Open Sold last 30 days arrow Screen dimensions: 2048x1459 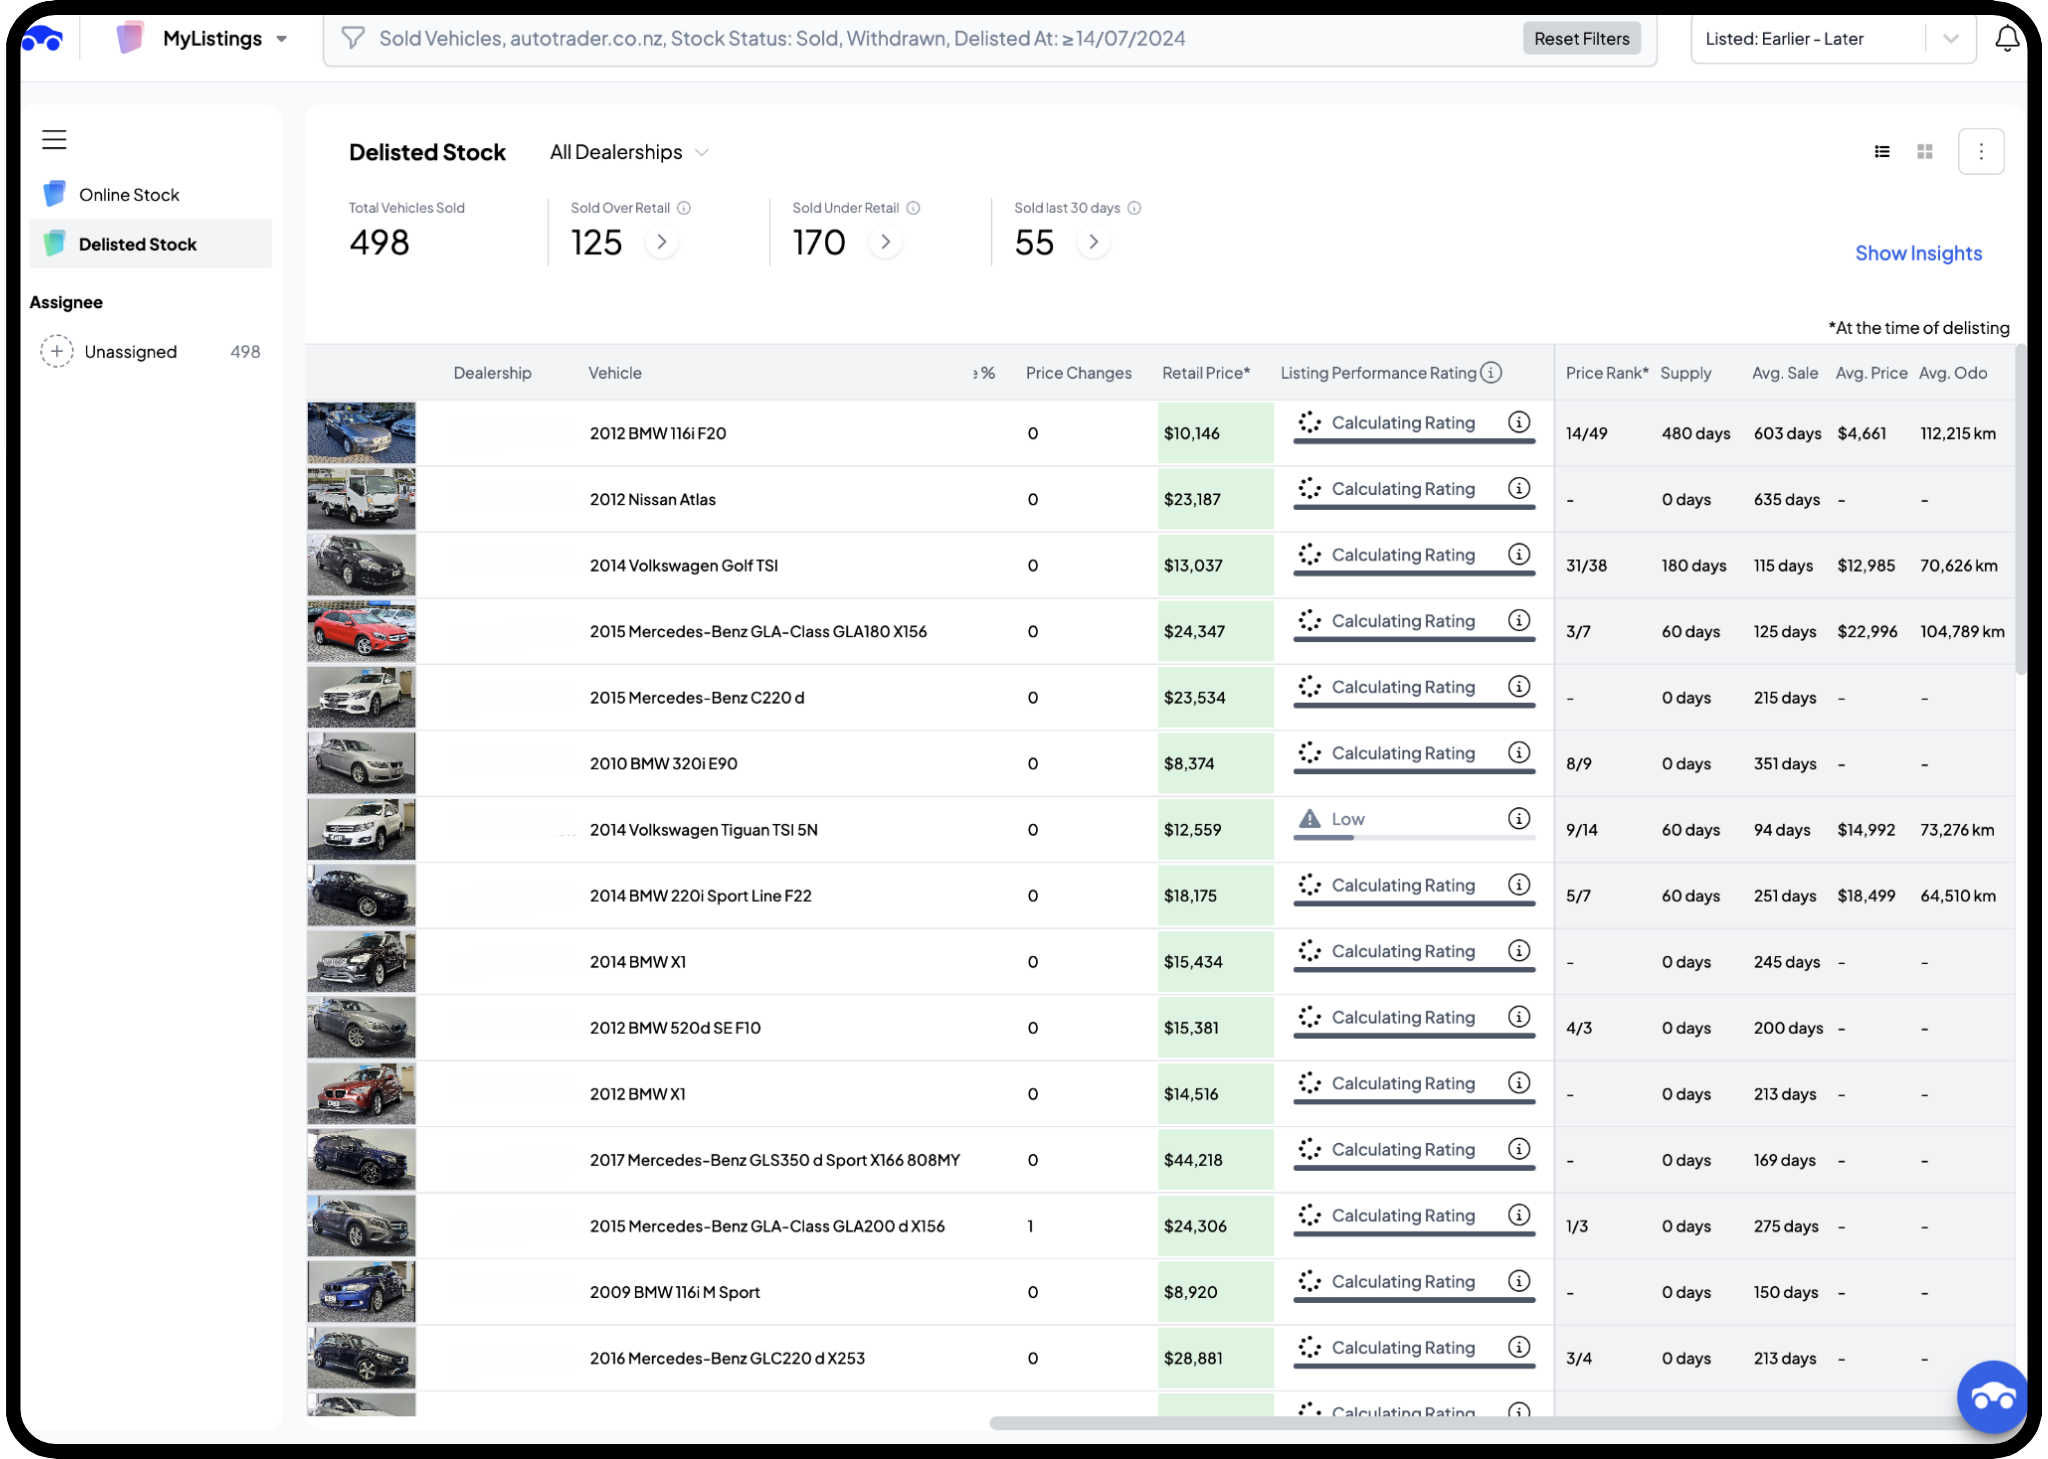(1093, 242)
